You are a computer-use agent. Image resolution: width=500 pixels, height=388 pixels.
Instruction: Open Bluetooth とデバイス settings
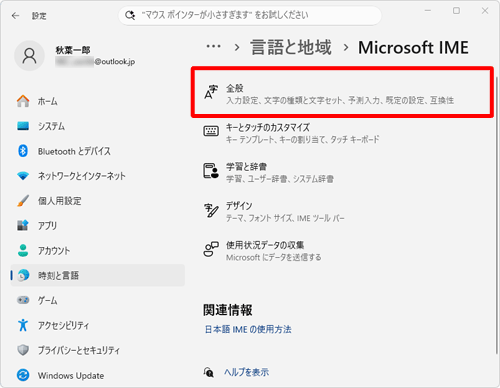coord(98,151)
